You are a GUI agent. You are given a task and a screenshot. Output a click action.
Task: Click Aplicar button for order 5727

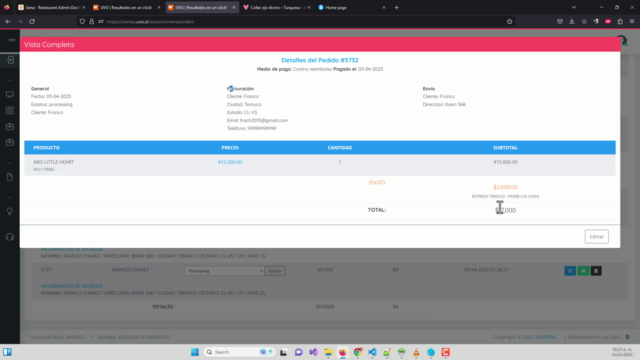click(x=275, y=271)
